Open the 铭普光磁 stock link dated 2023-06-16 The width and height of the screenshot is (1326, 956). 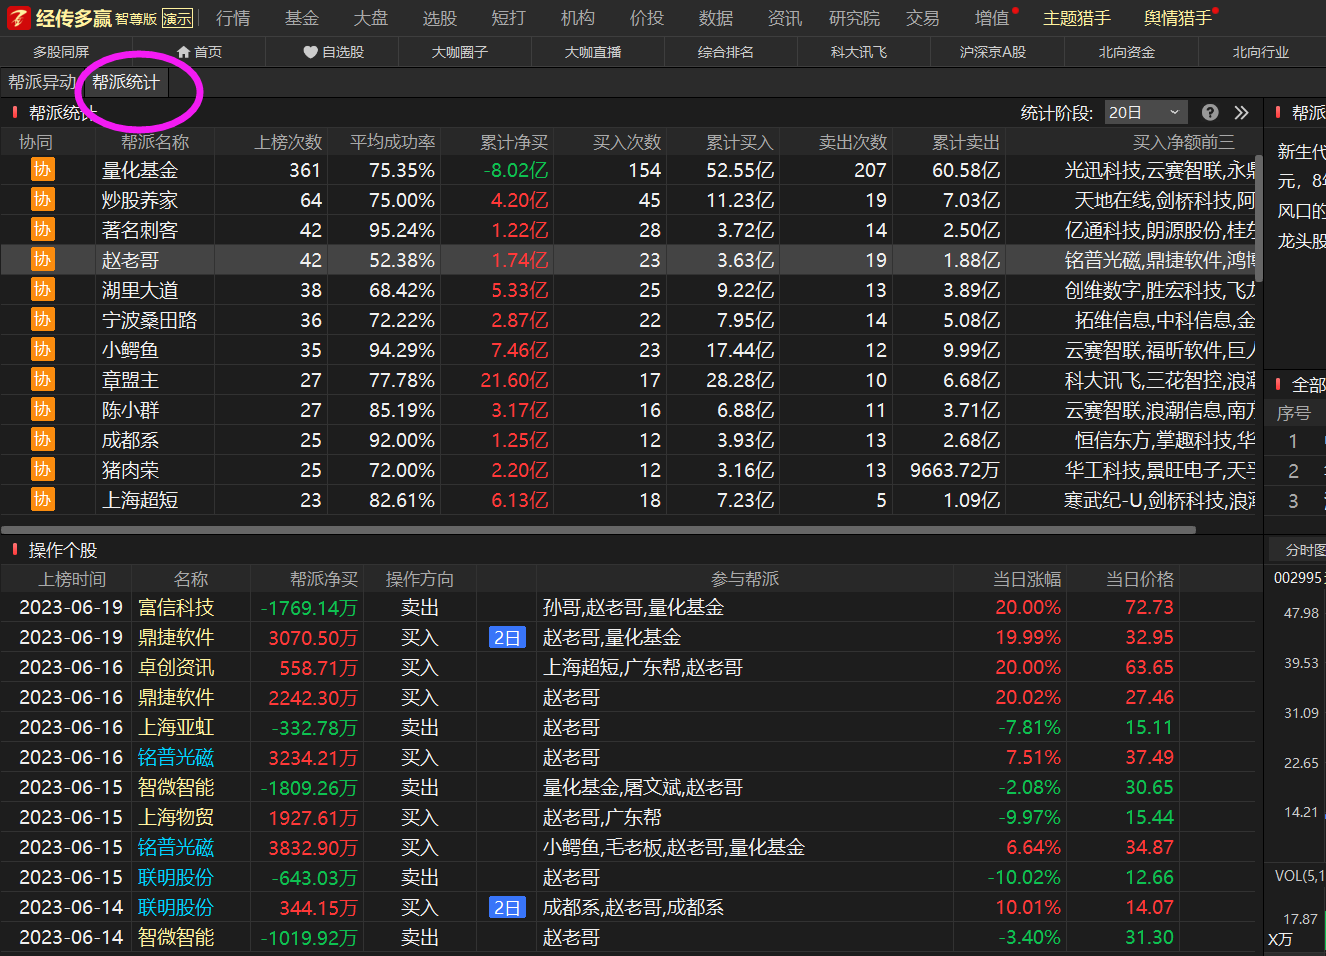(x=176, y=758)
